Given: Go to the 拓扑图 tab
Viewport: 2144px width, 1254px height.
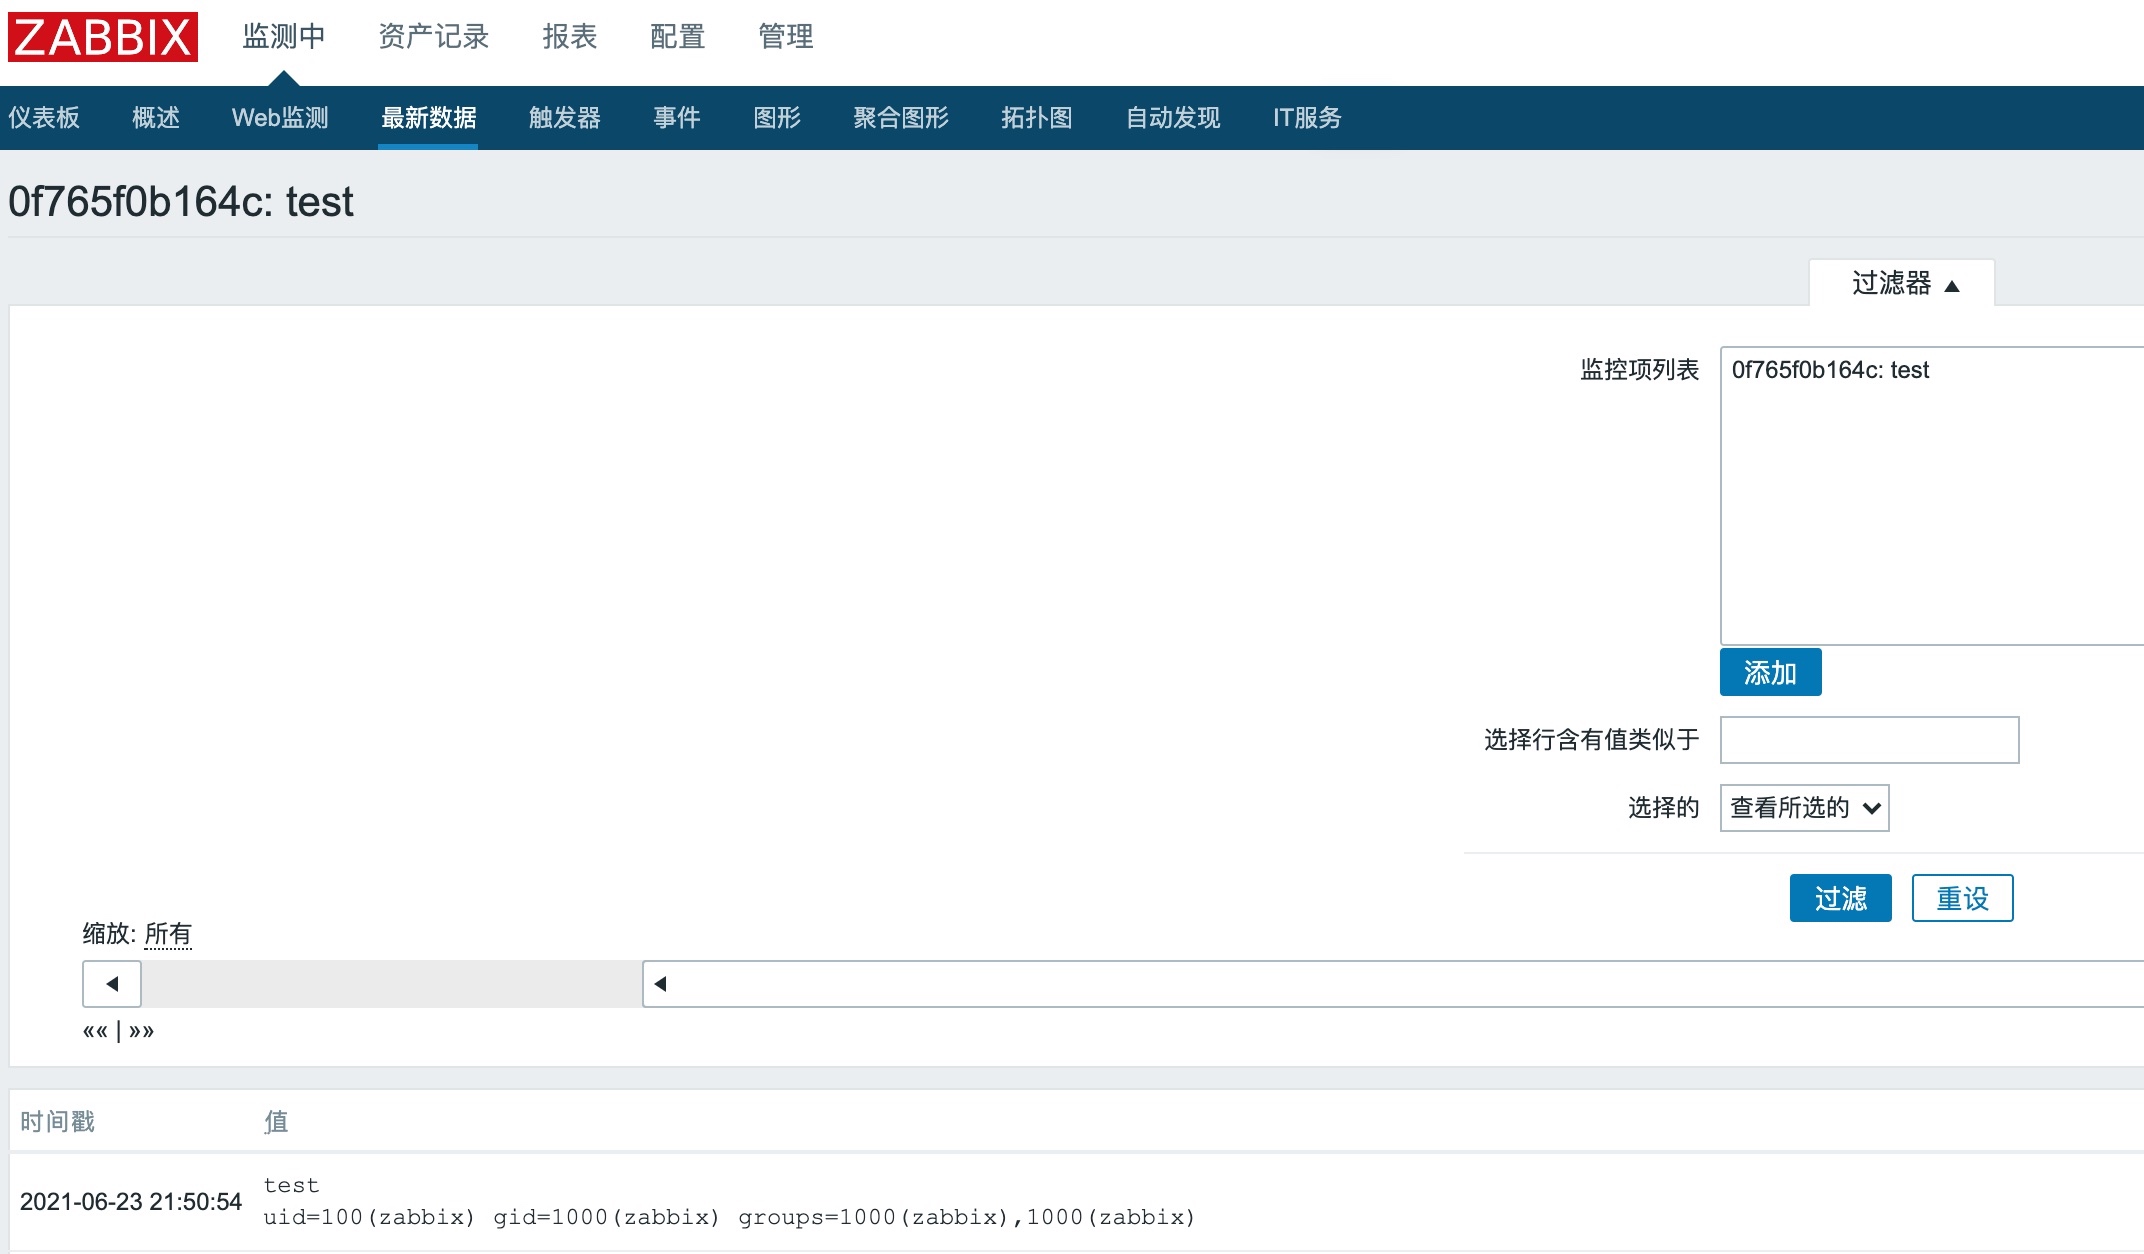Looking at the screenshot, I should pyautogui.click(x=1036, y=118).
